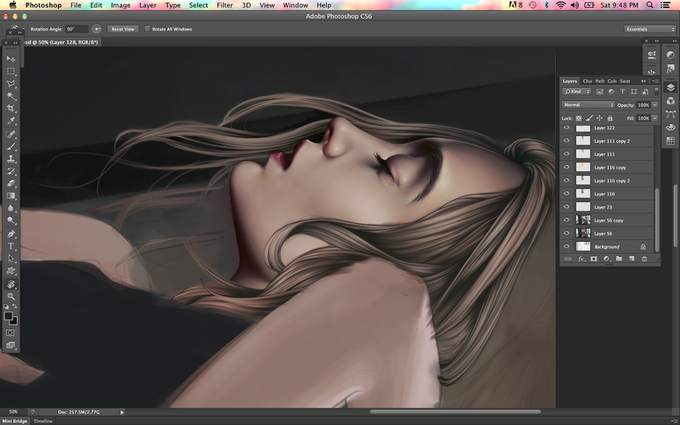
Task: Open the Fill slider dropdown
Action: click(x=655, y=118)
